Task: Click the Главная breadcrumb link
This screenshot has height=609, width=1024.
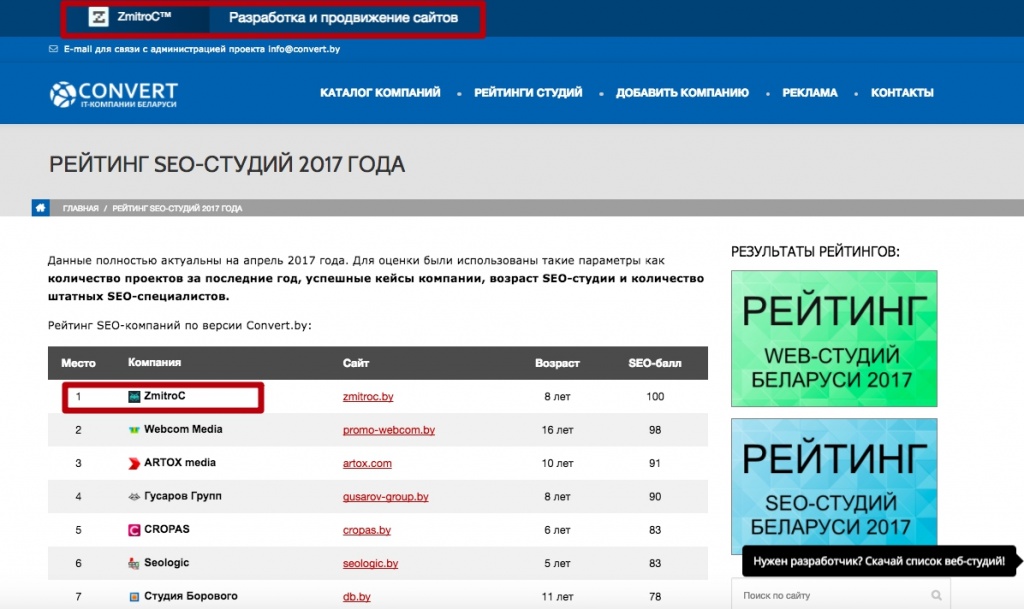Action: (x=80, y=208)
